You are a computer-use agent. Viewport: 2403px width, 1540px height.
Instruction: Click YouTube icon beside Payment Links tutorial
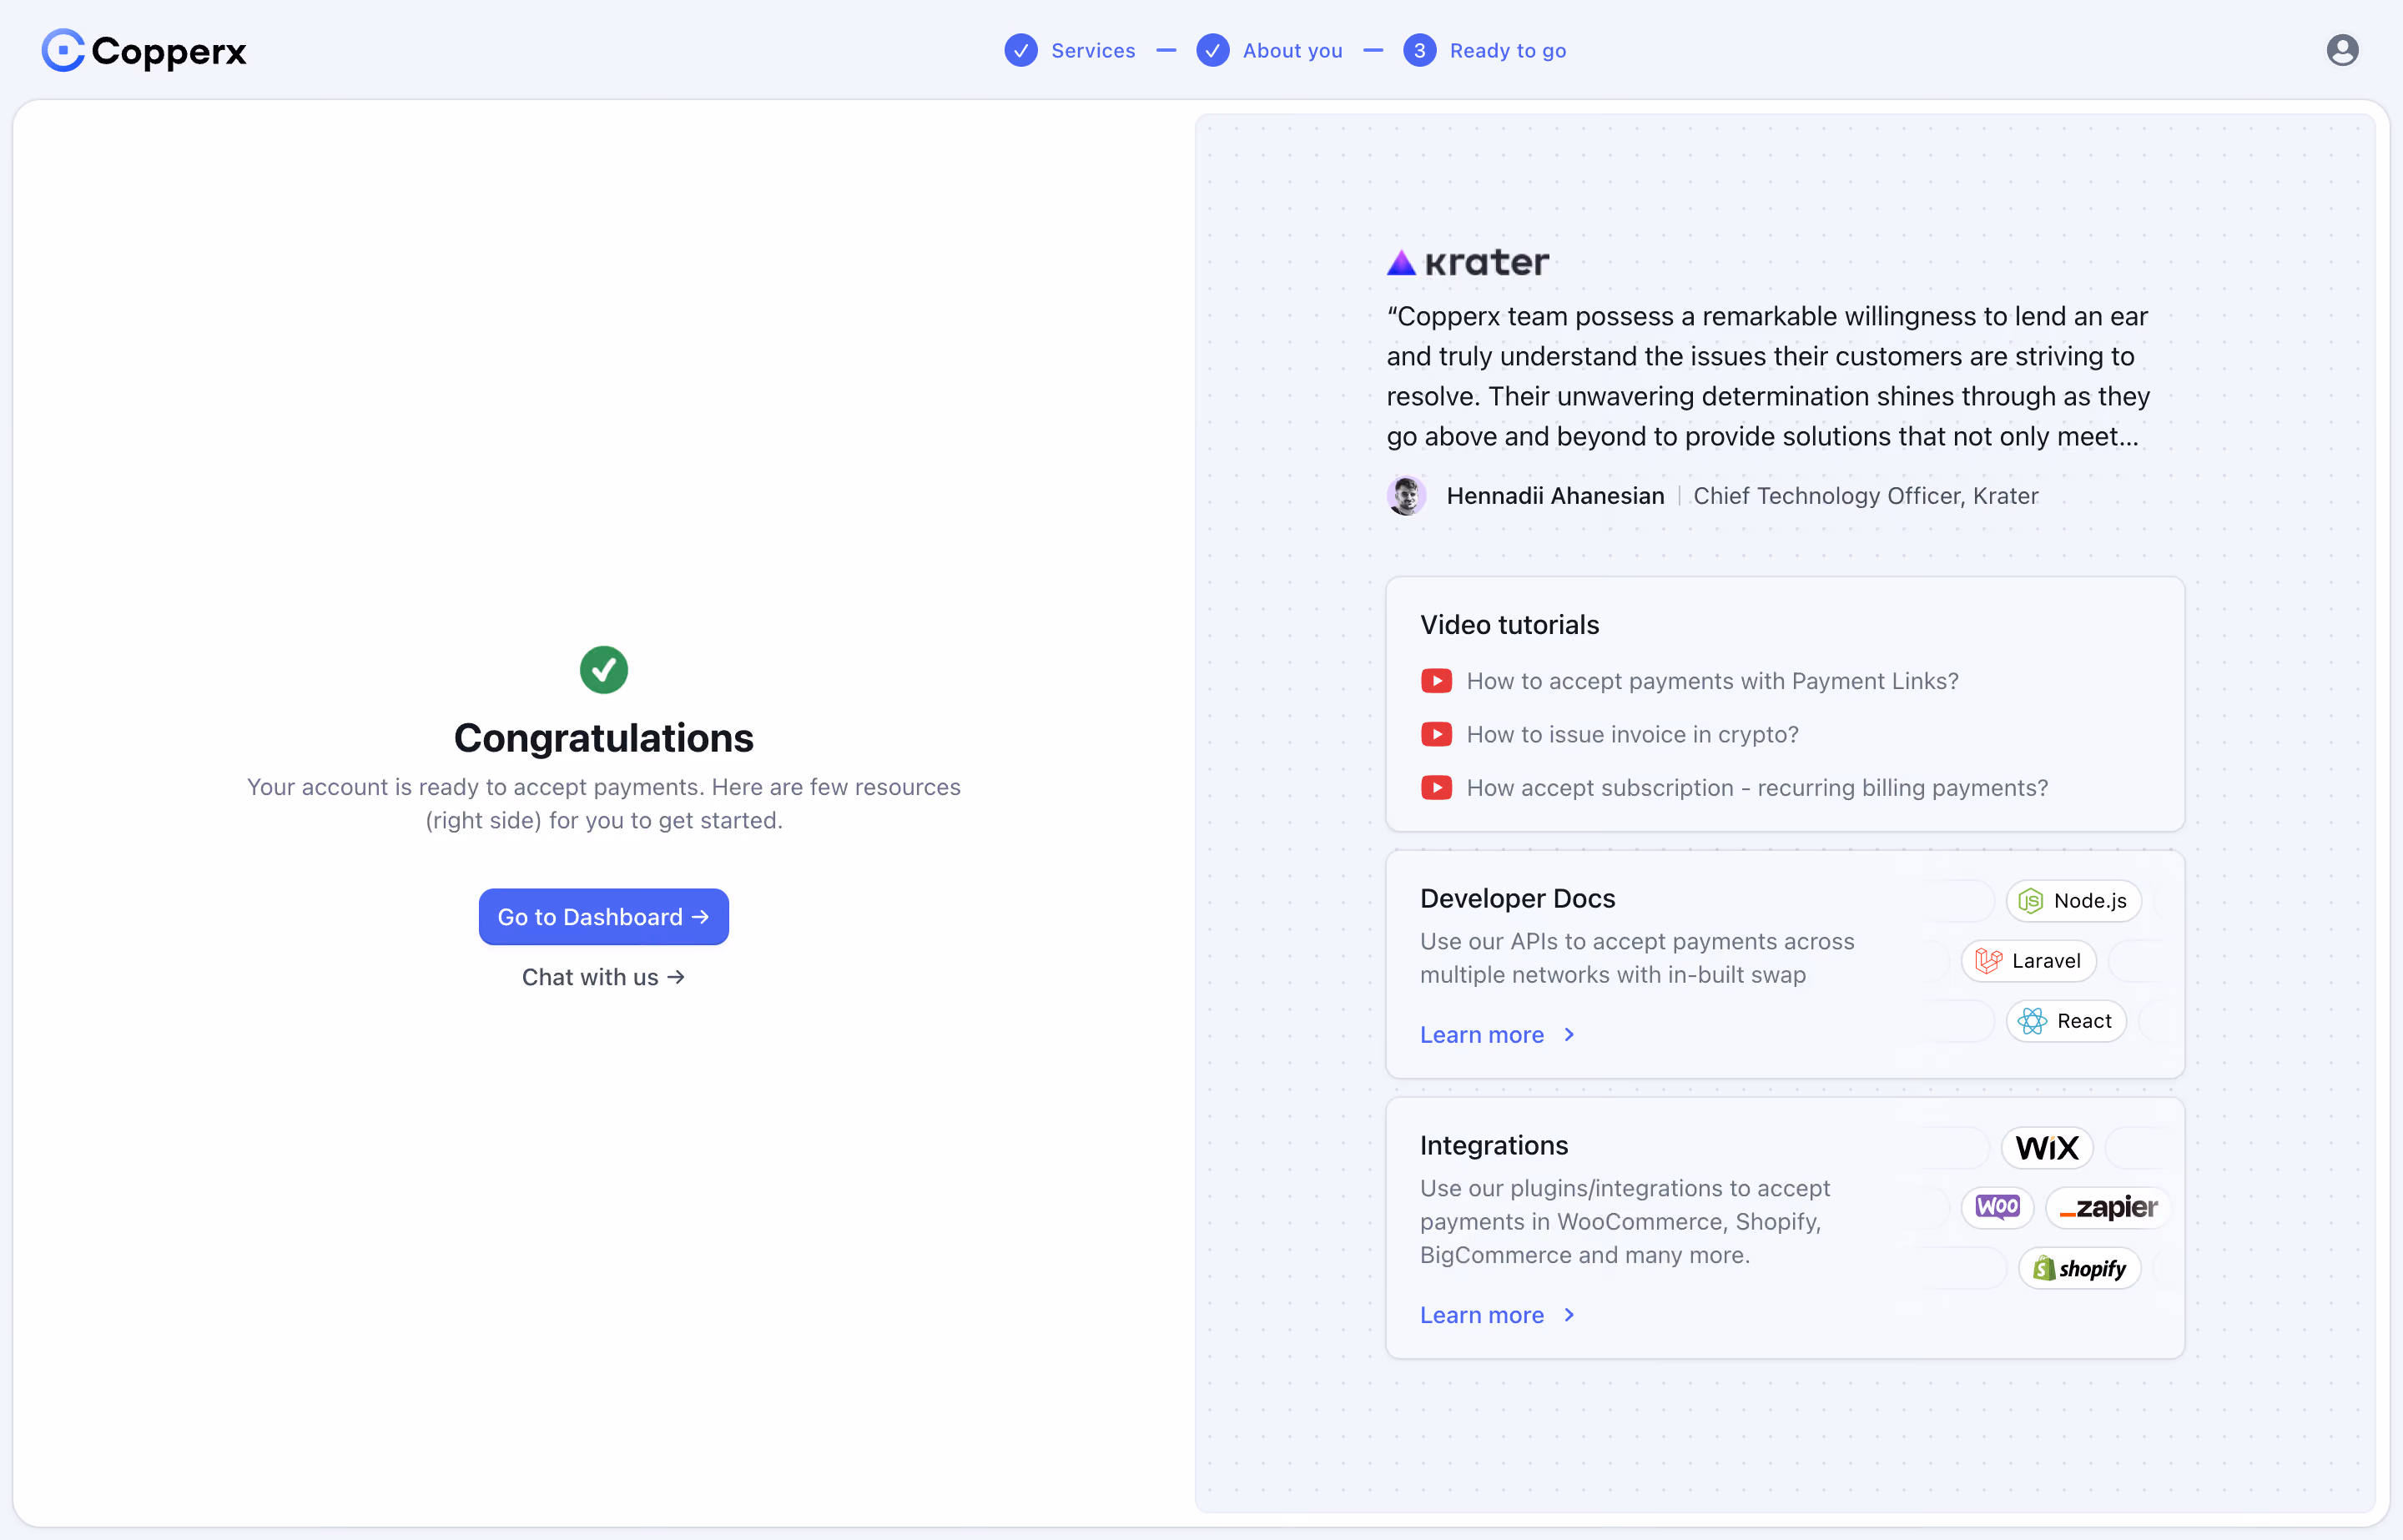(1437, 681)
